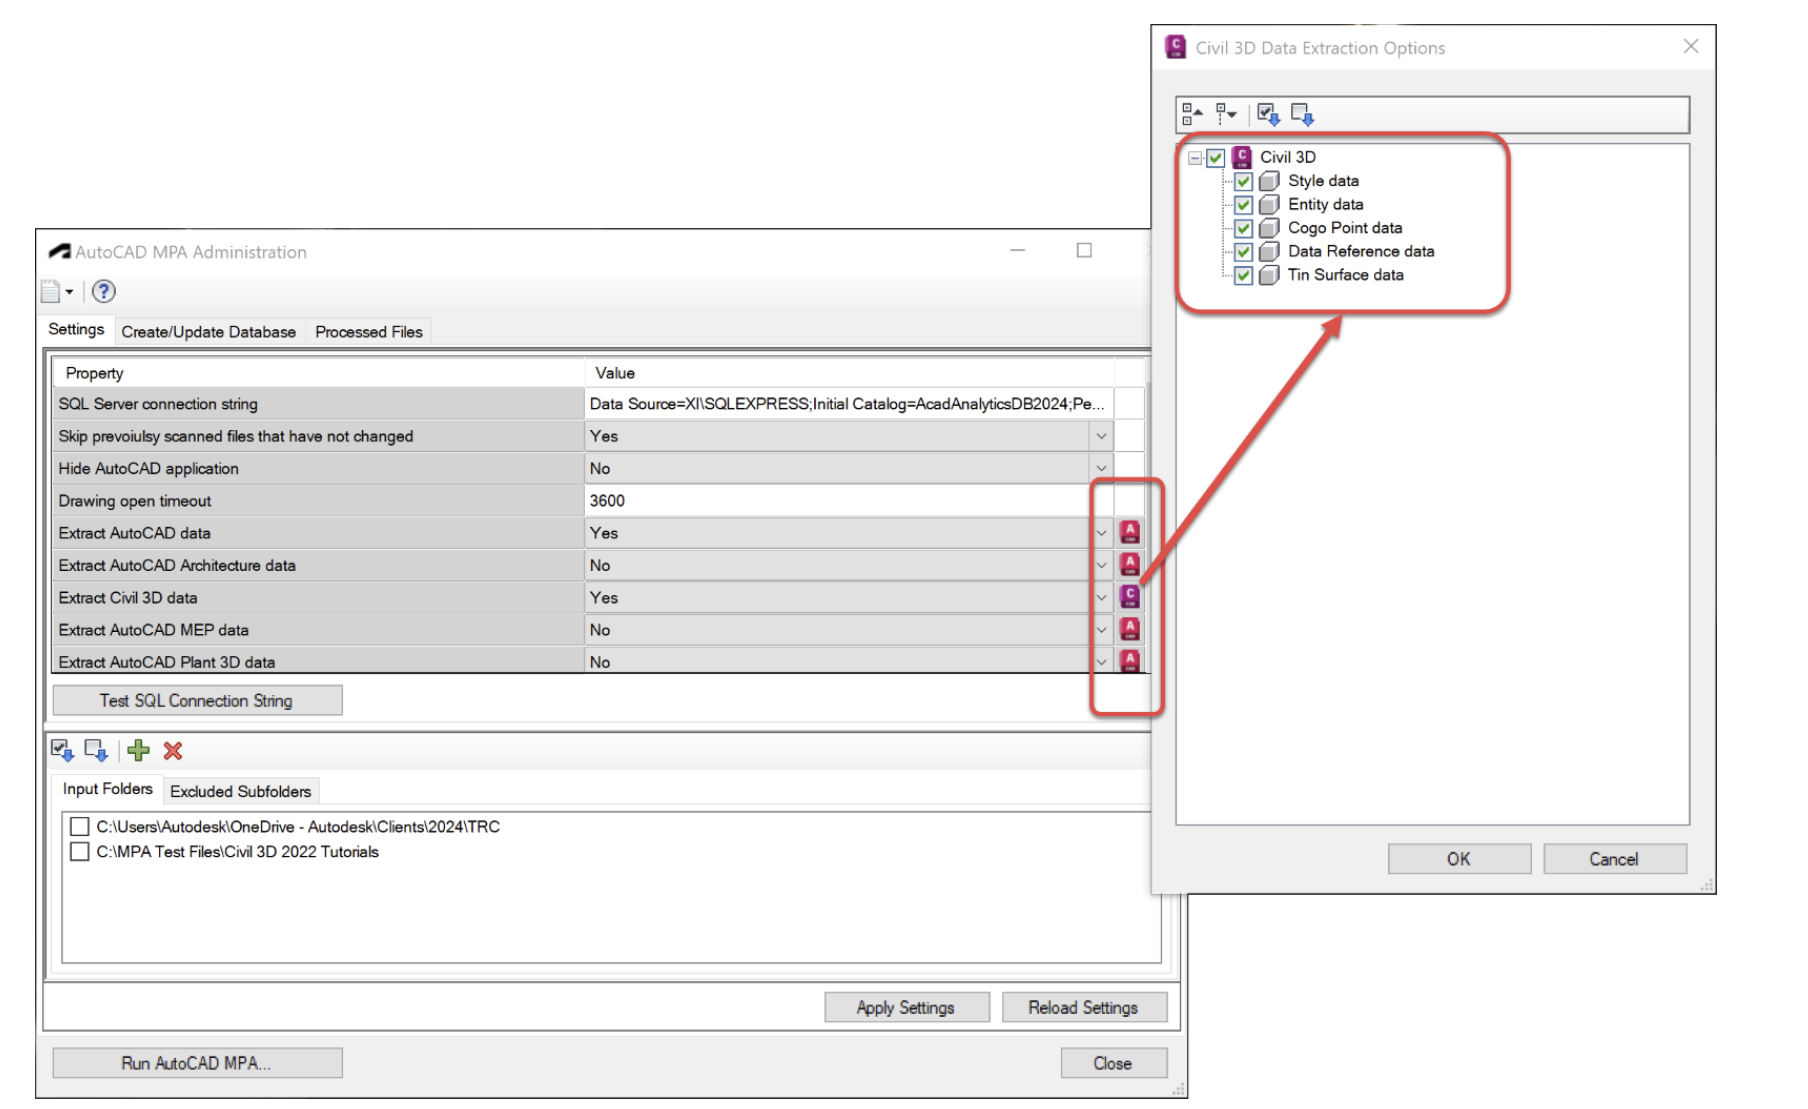Click the Apply Settings button
This screenshot has height=1109, width=1808.
(906, 1008)
